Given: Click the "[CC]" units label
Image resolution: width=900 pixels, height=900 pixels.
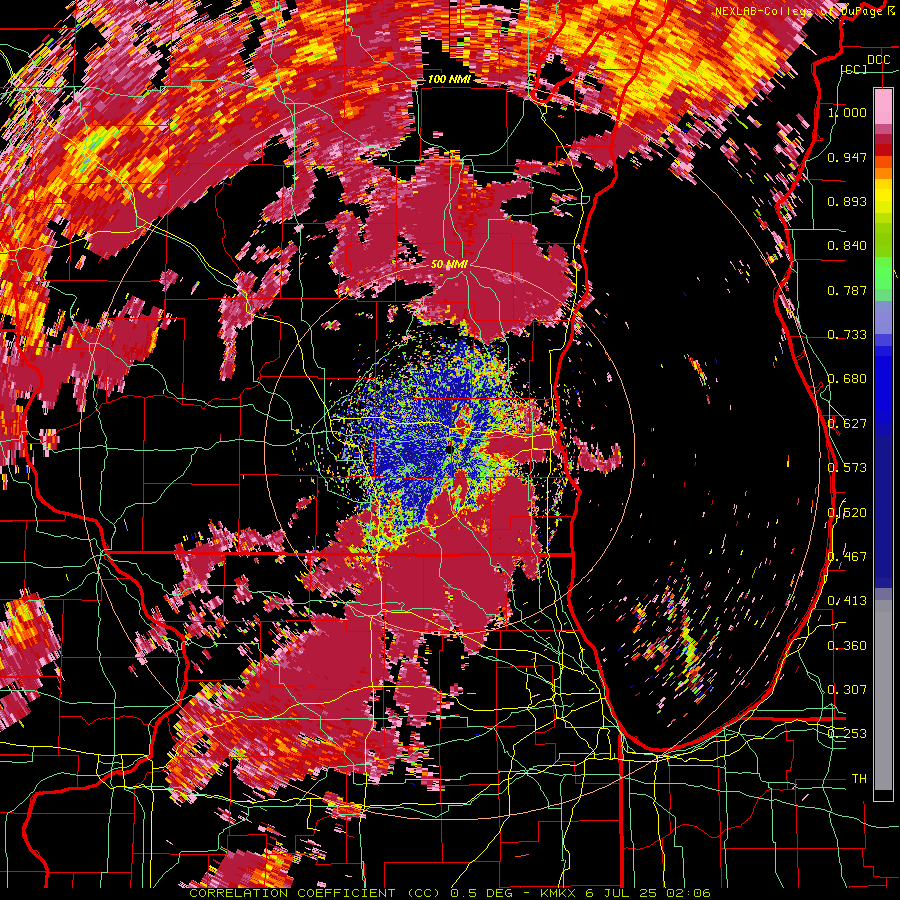Looking at the screenshot, I should pos(854,69).
